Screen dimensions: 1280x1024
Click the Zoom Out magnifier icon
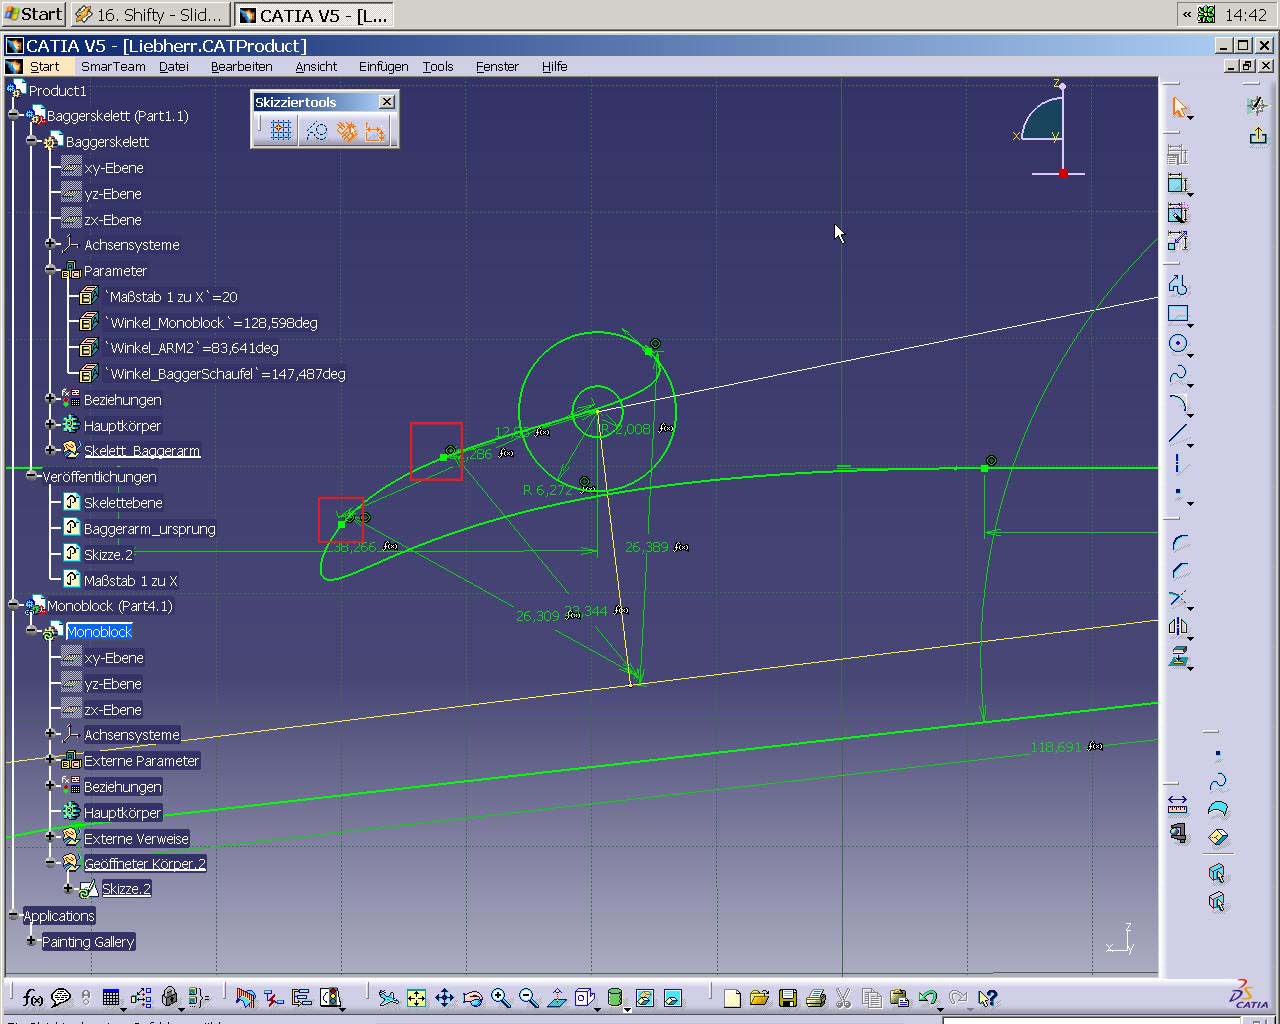528,997
